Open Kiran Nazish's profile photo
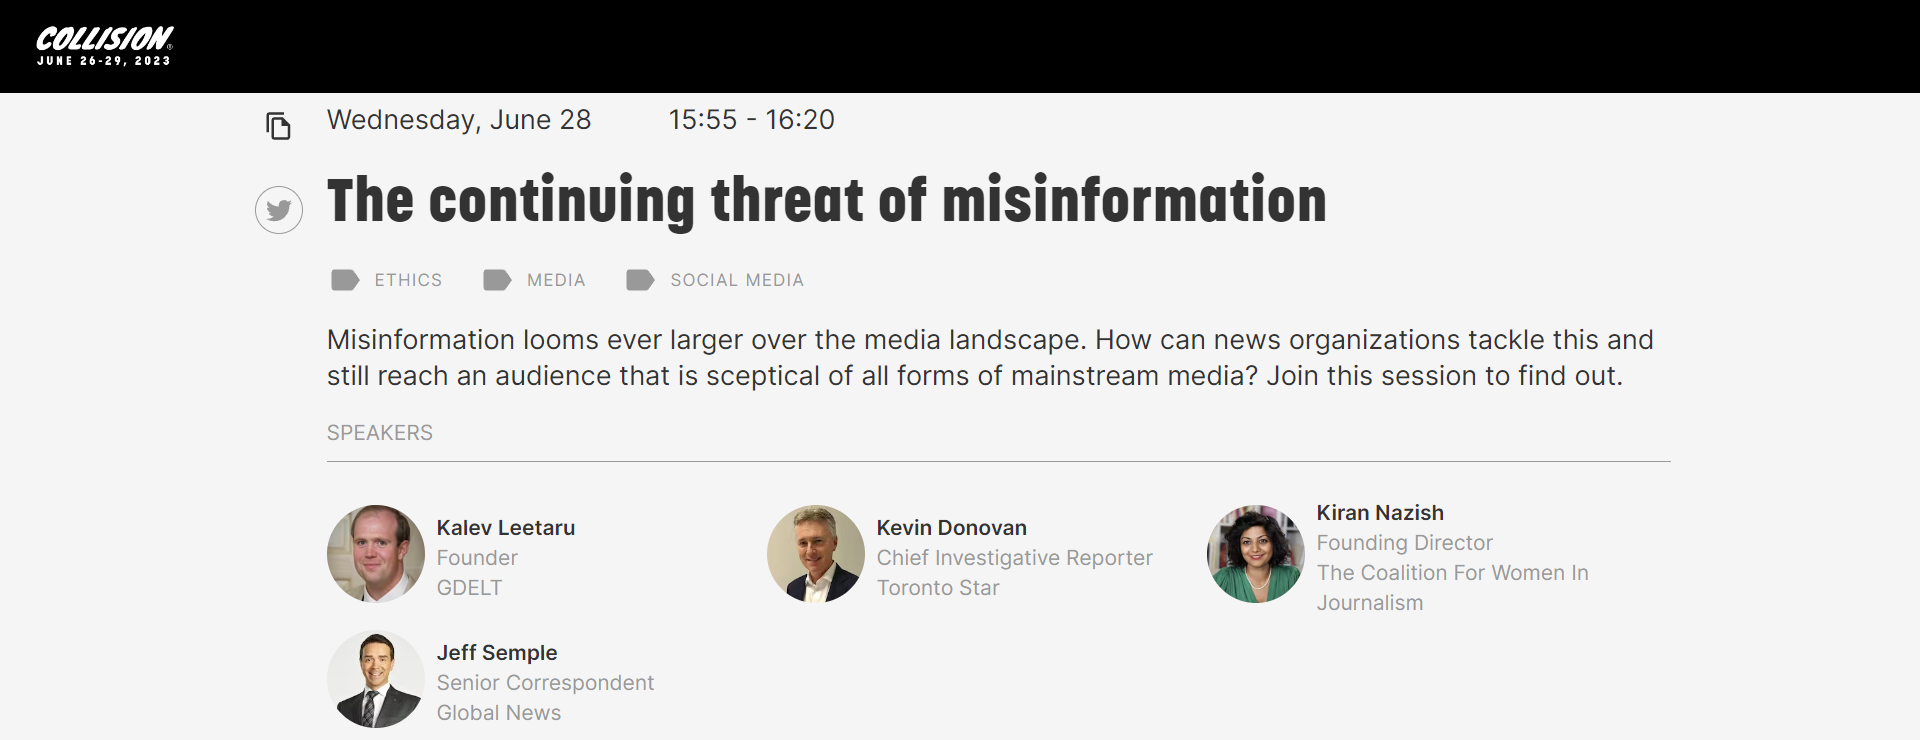The height and width of the screenshot is (740, 1920). pyautogui.click(x=1256, y=554)
